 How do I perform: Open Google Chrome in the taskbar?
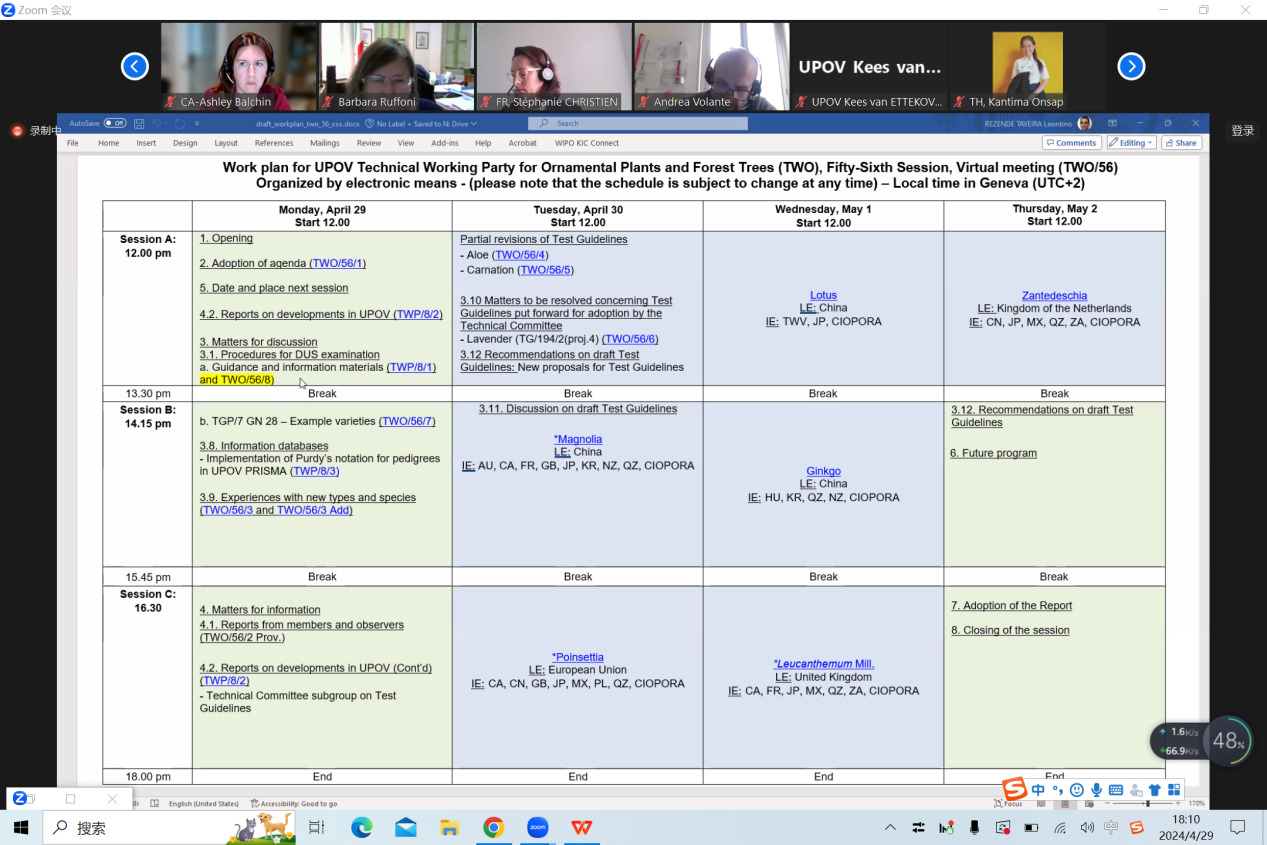coord(493,828)
